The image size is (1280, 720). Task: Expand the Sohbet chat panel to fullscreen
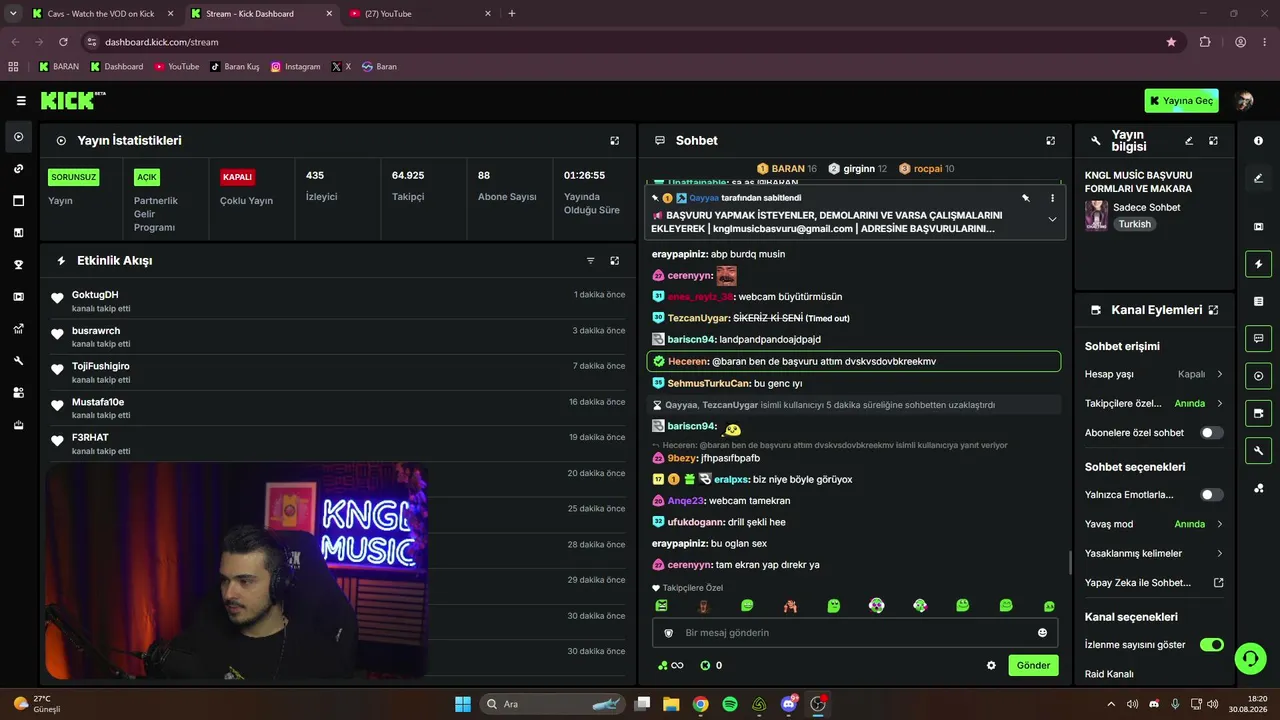(x=1050, y=141)
